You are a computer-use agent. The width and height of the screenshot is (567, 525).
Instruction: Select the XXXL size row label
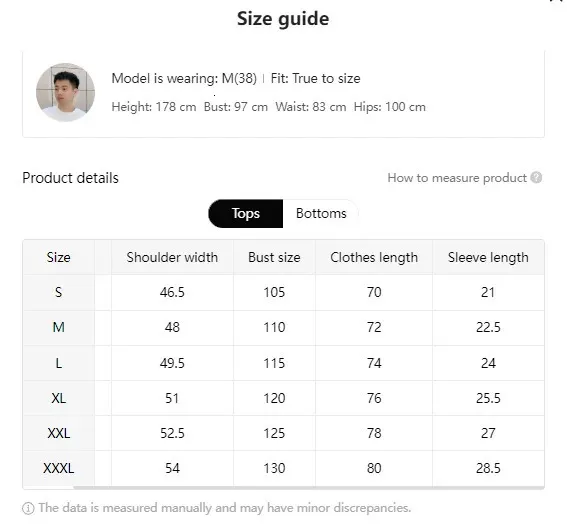(59, 468)
